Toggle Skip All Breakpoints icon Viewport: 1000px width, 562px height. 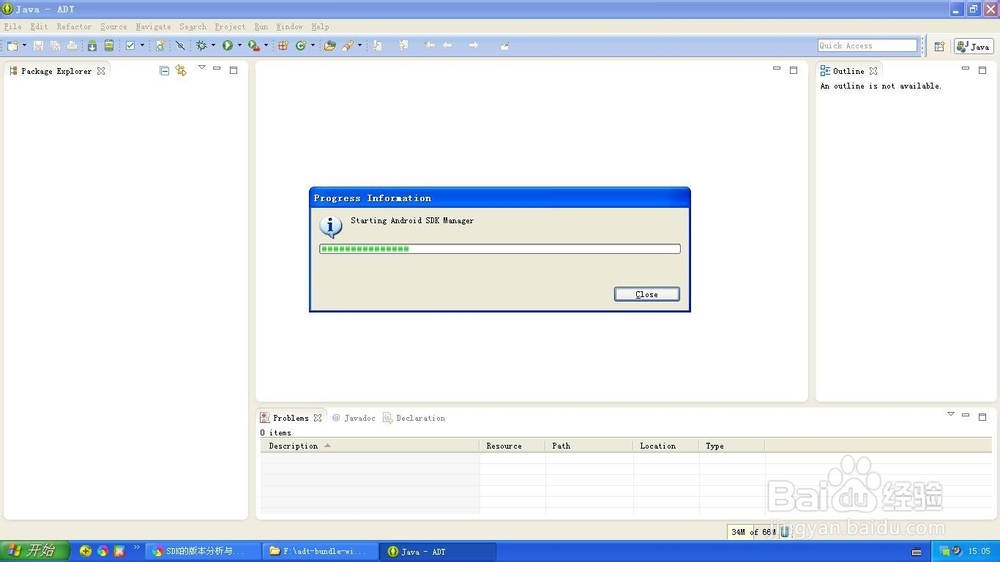point(180,45)
